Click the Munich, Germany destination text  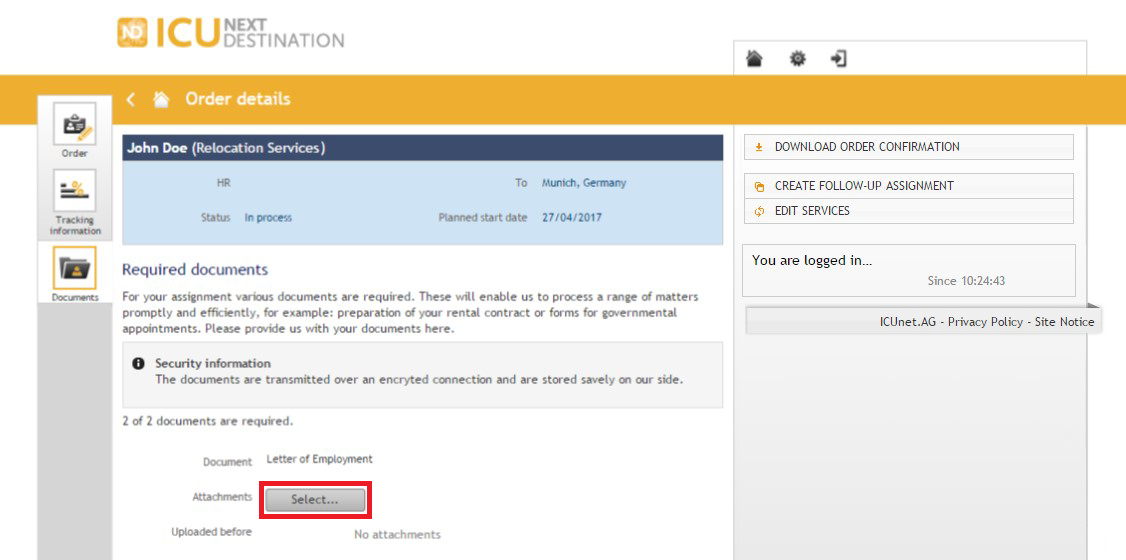click(584, 183)
